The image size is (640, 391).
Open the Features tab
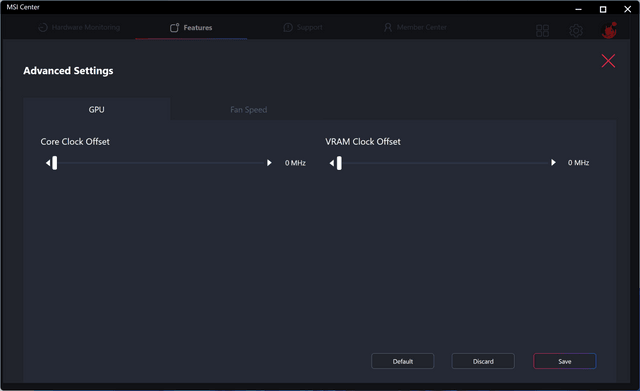point(191,27)
